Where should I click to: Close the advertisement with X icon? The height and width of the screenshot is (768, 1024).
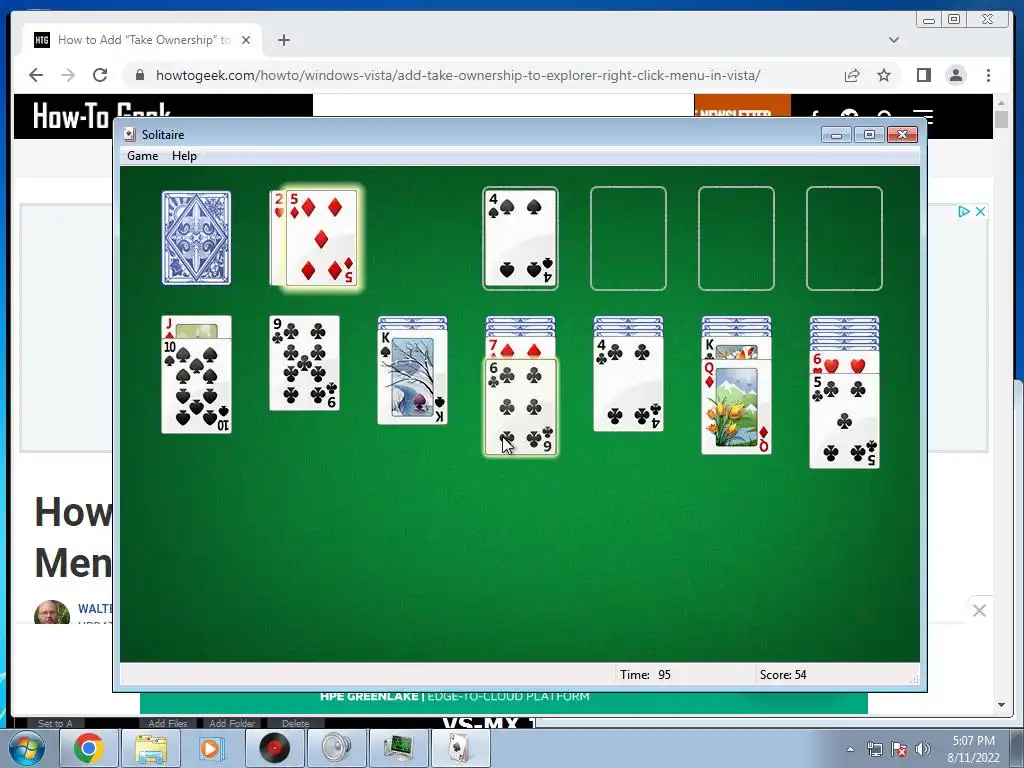980,212
